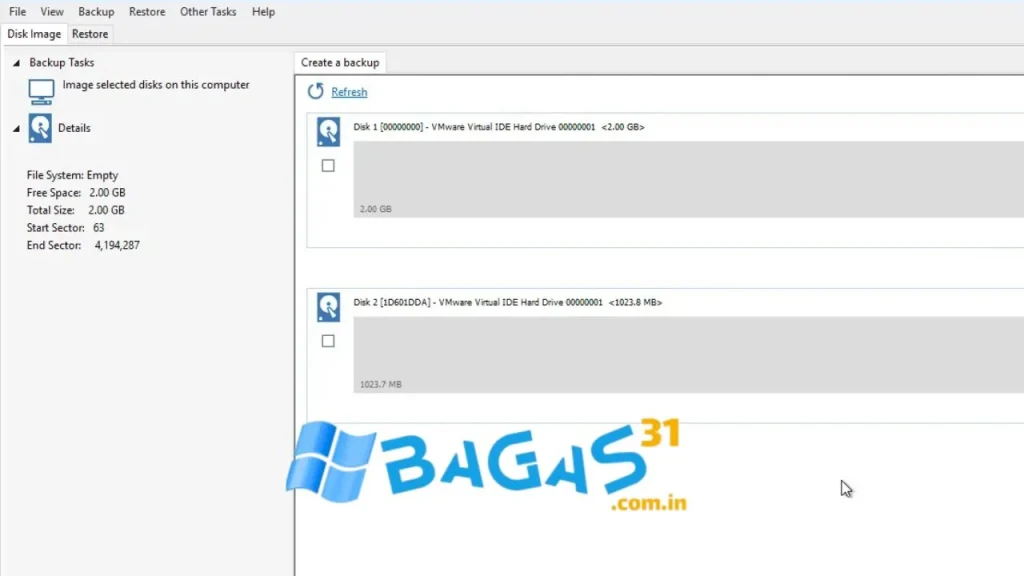Collapse the Details section
This screenshot has width=1024, height=576.
pyautogui.click(x=16, y=129)
